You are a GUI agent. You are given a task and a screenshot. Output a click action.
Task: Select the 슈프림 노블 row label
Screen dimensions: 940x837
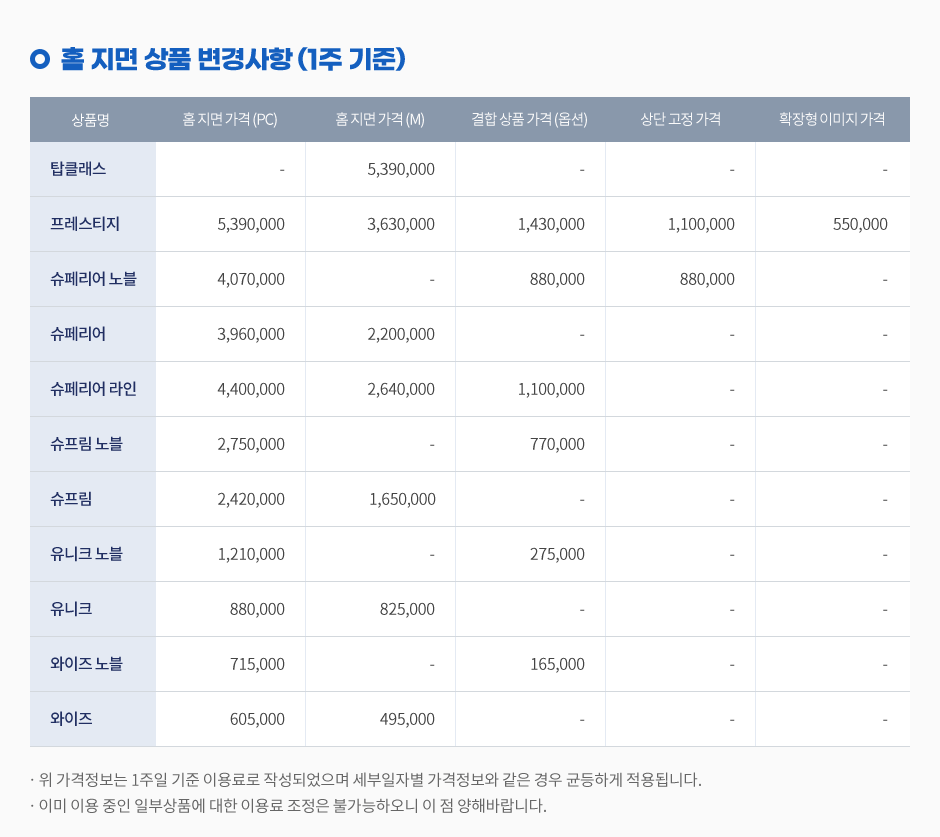tap(86, 444)
